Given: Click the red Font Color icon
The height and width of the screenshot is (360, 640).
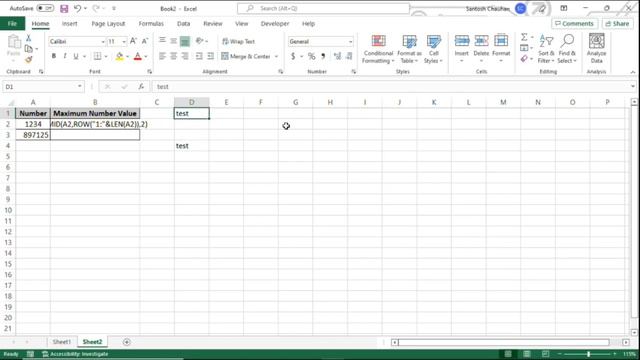Looking at the screenshot, I should (x=138, y=56).
